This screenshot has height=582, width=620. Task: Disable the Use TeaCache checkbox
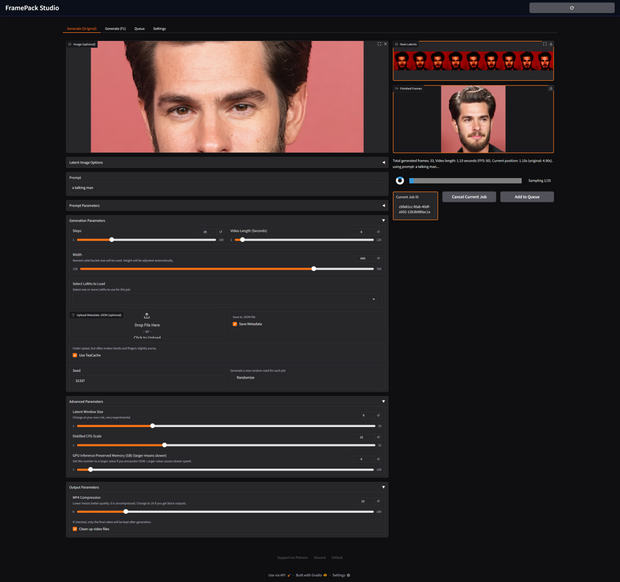75,354
